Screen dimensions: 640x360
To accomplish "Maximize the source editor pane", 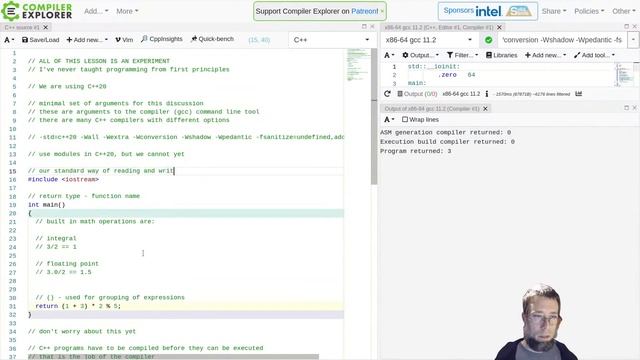I will tap(364, 27).
